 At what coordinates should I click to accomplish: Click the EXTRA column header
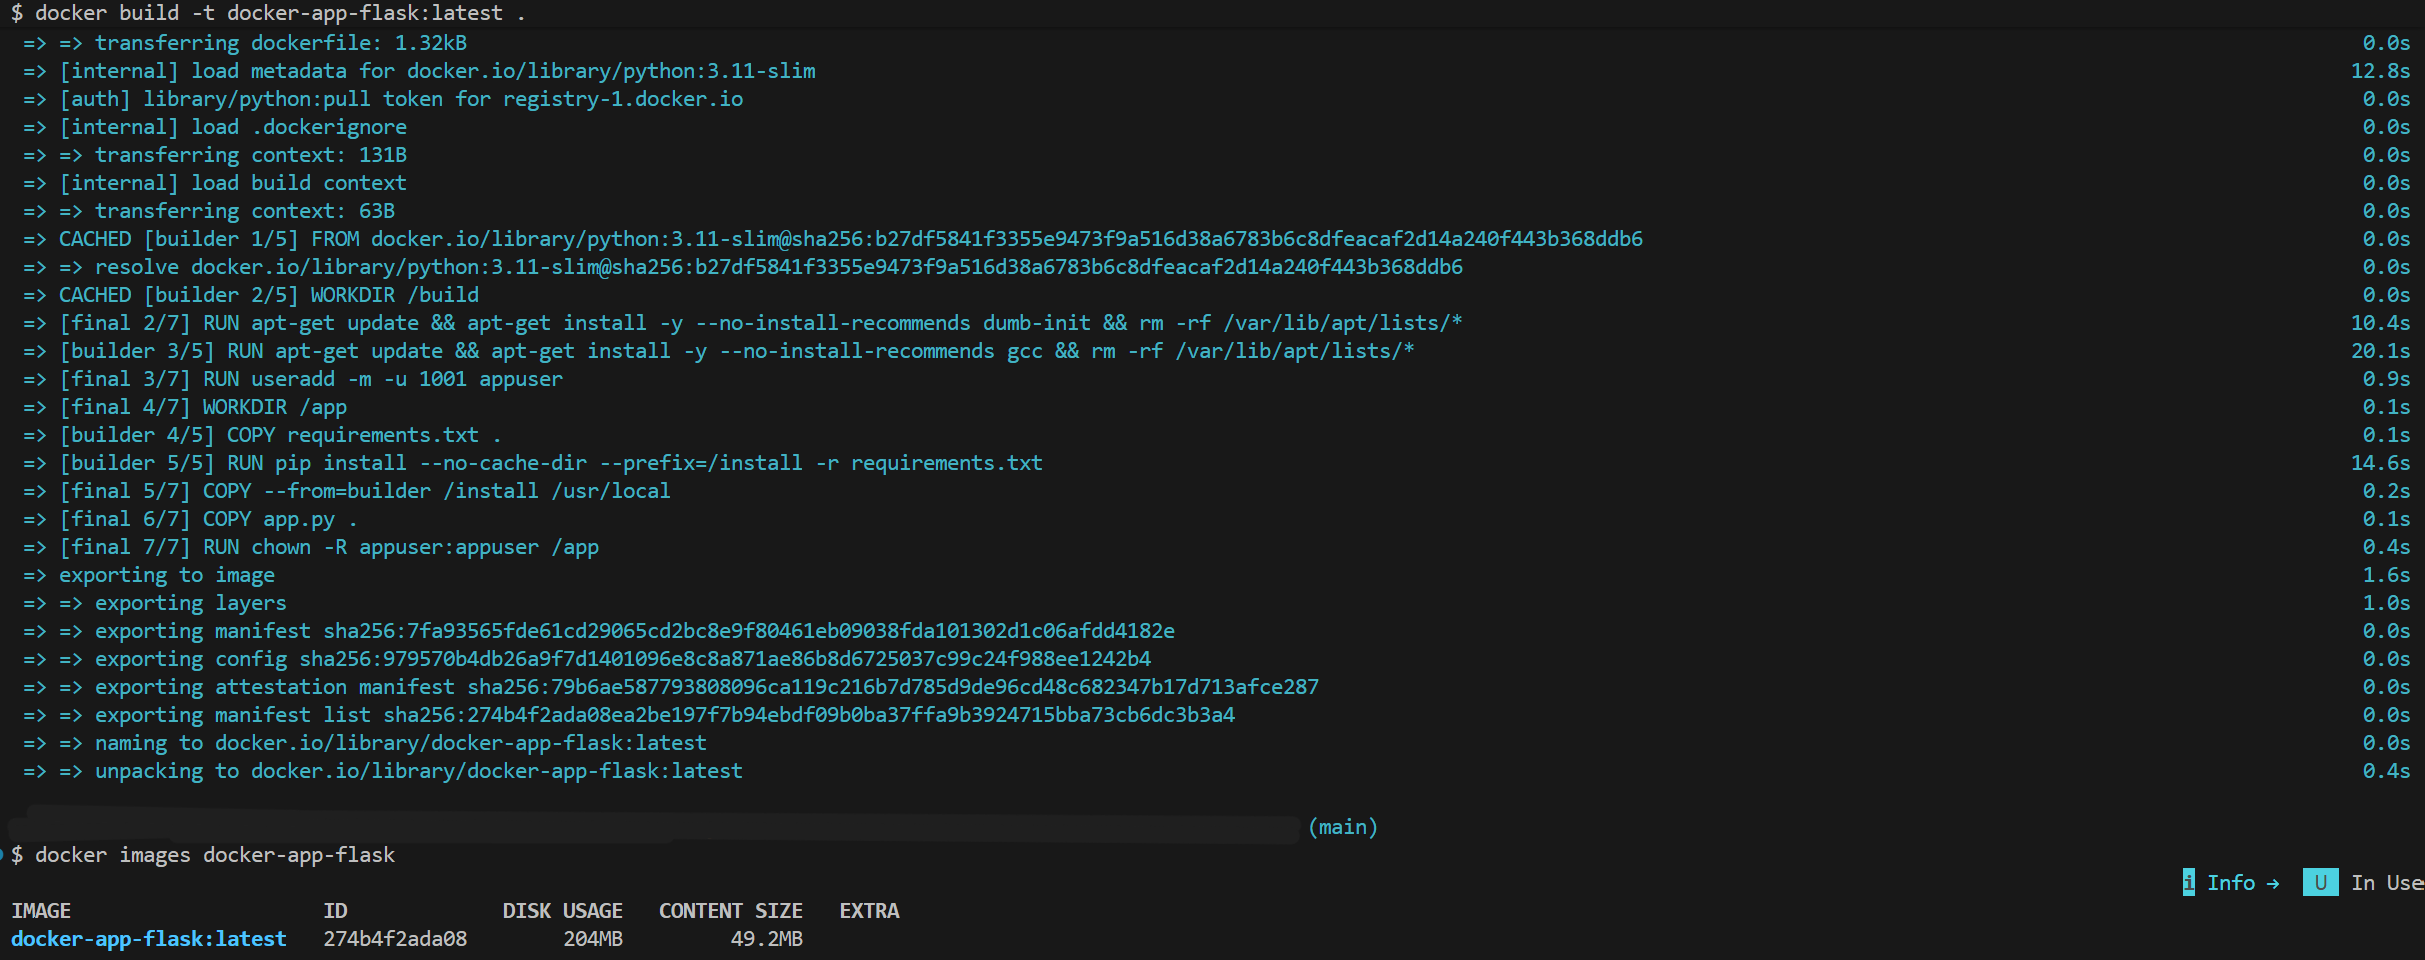click(x=869, y=911)
